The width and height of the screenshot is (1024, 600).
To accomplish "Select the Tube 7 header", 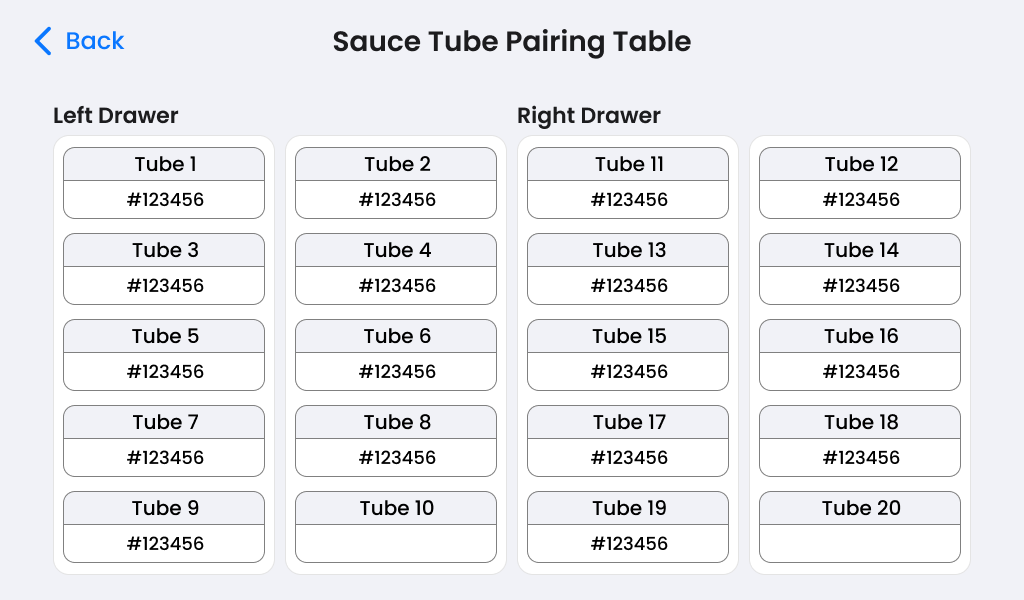I will click(164, 422).
